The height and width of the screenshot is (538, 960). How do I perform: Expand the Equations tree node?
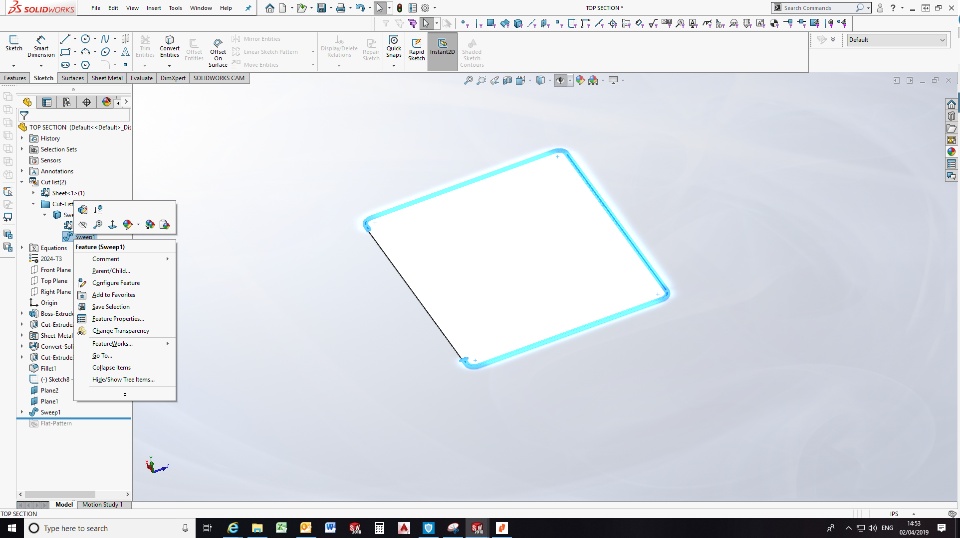pyautogui.click(x=22, y=248)
